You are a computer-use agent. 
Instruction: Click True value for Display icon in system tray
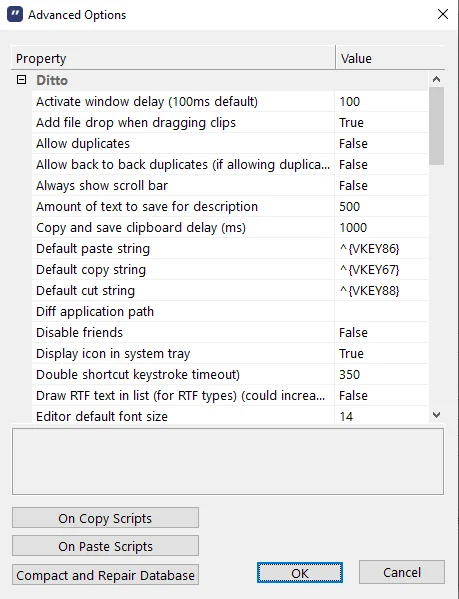pyautogui.click(x=381, y=354)
